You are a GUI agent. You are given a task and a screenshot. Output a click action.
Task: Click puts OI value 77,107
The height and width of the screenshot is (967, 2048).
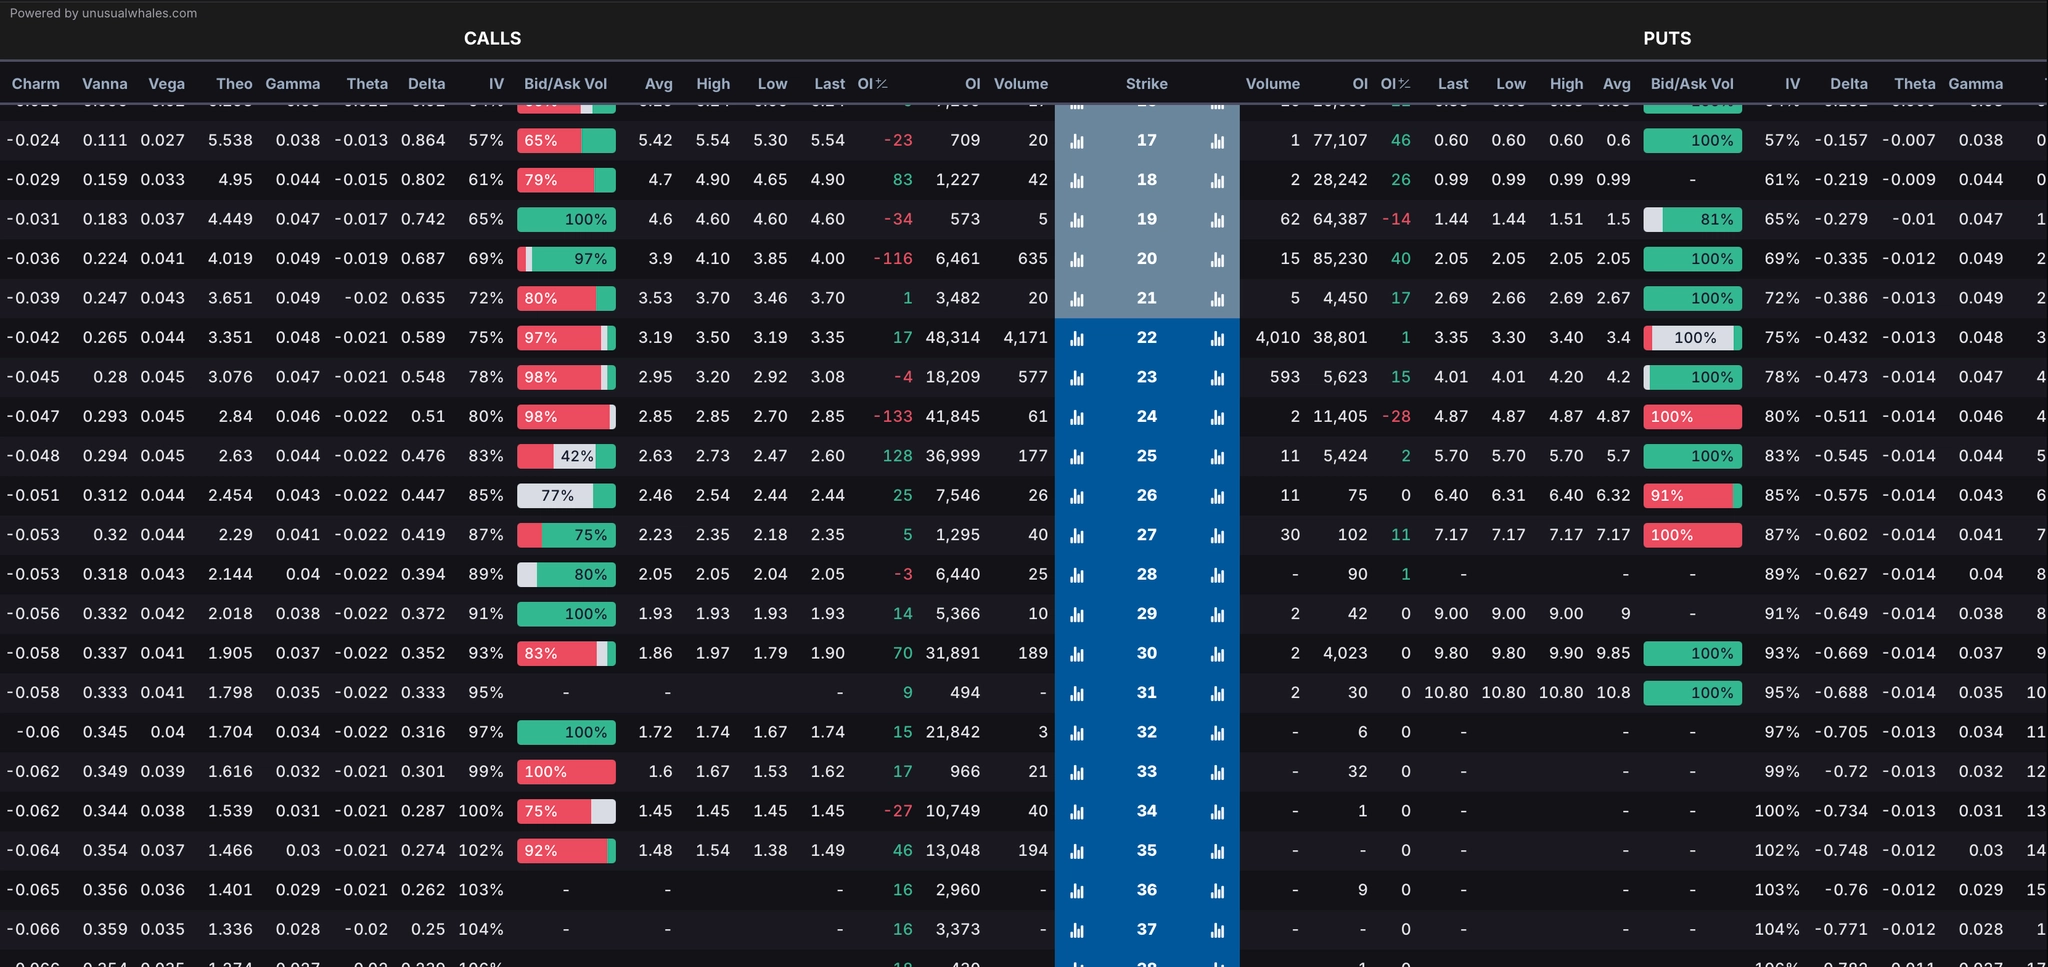[x=1340, y=140]
